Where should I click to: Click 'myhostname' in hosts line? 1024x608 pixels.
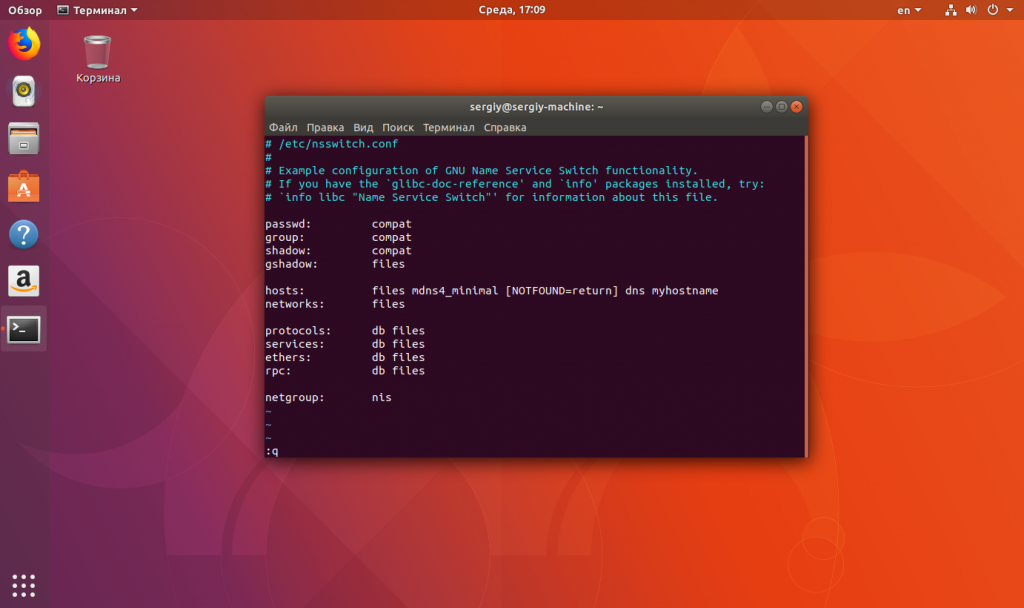pos(685,291)
